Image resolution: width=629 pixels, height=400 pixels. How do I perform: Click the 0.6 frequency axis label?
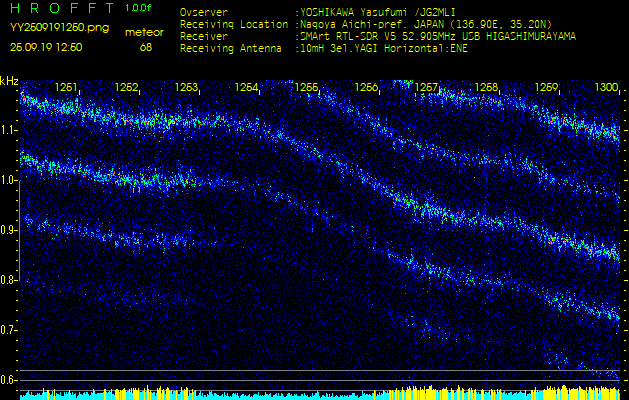tap(9, 380)
